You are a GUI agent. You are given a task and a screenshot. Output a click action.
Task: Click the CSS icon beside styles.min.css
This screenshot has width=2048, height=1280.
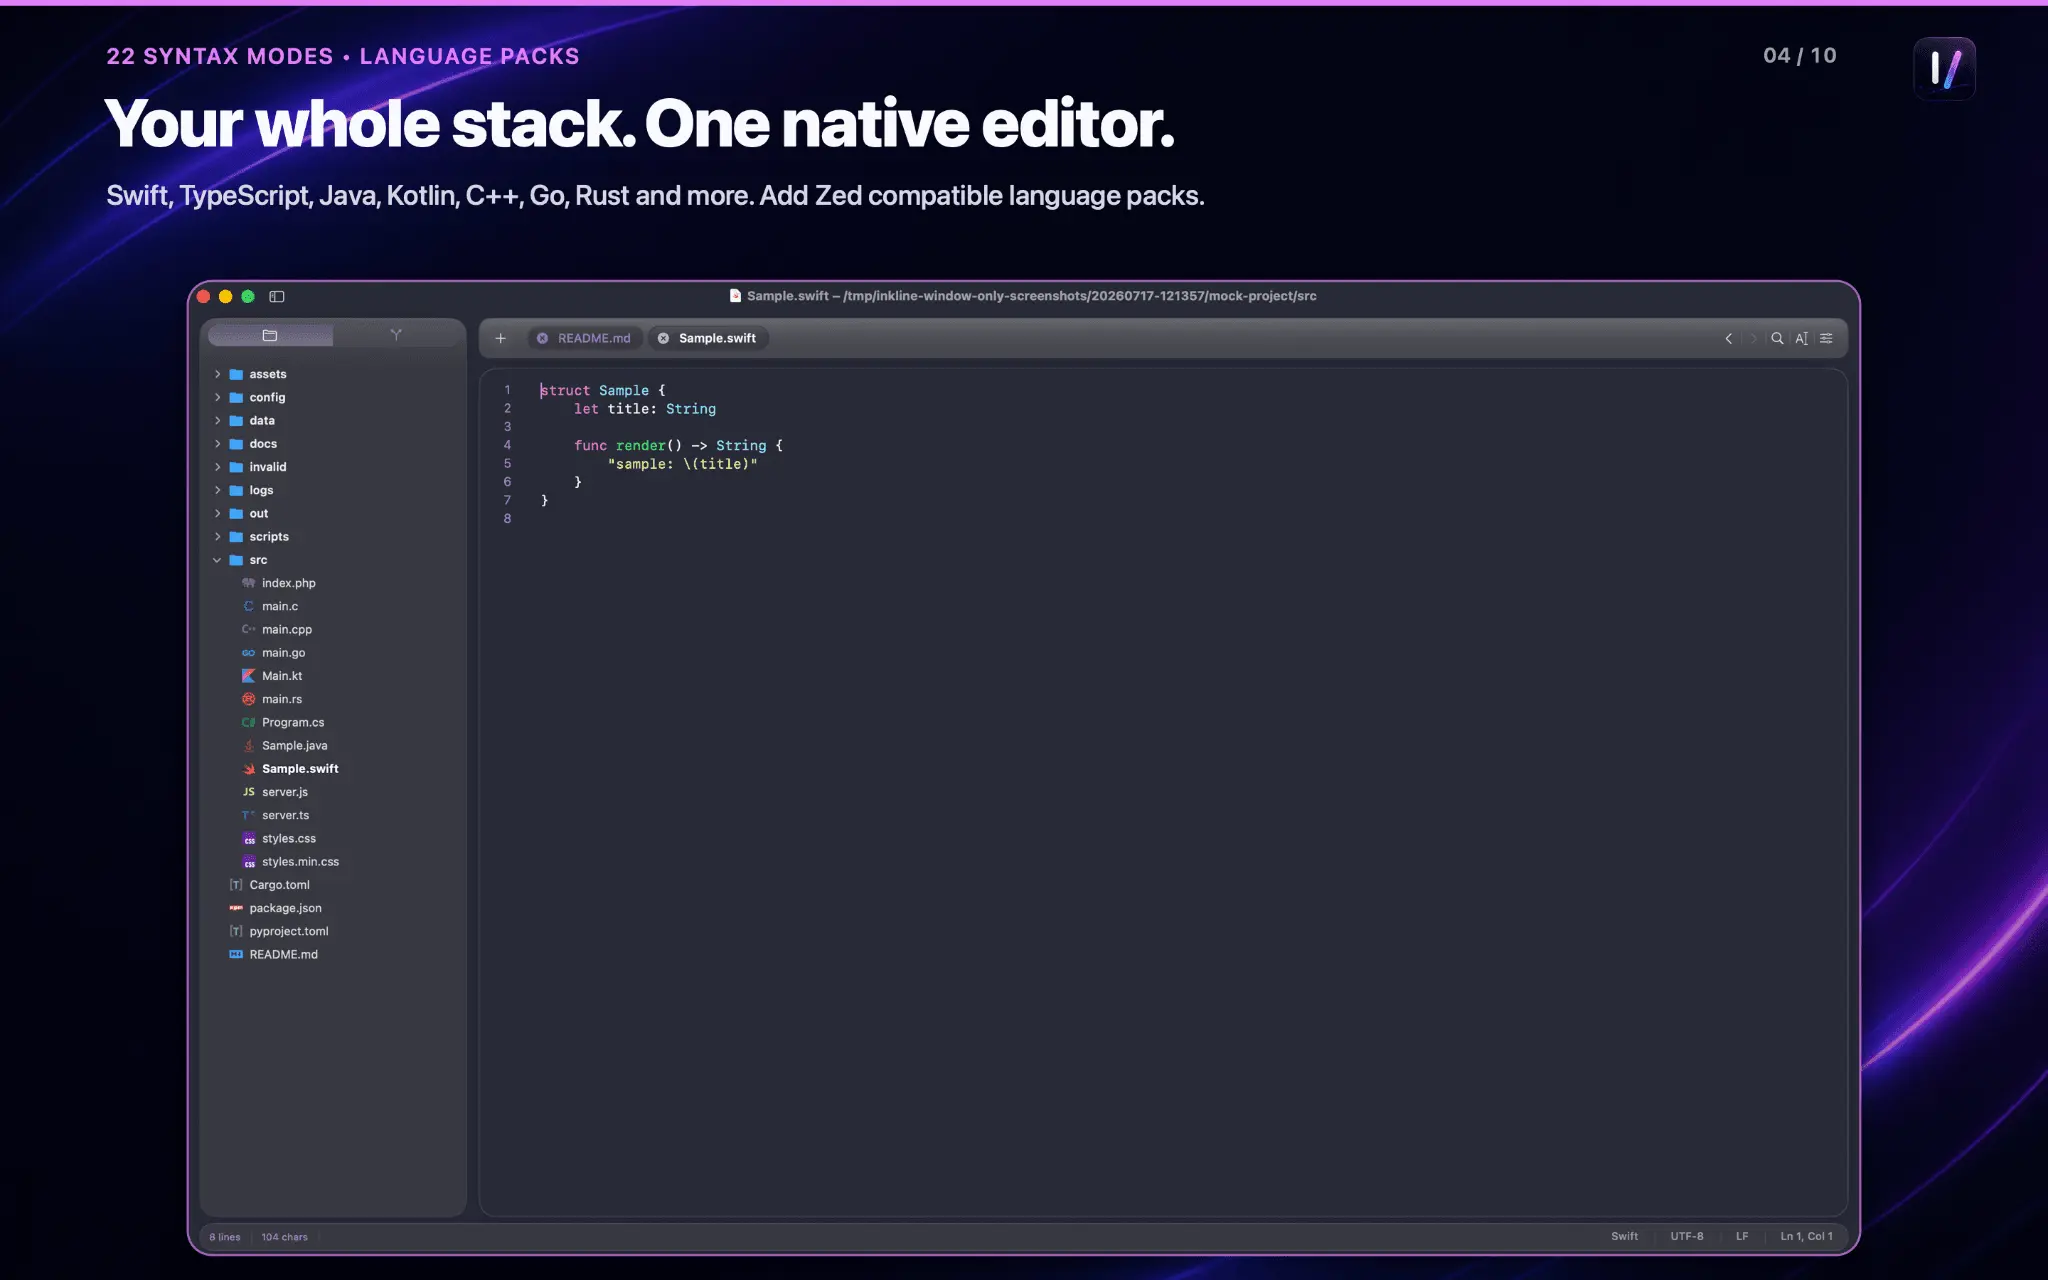[249, 861]
